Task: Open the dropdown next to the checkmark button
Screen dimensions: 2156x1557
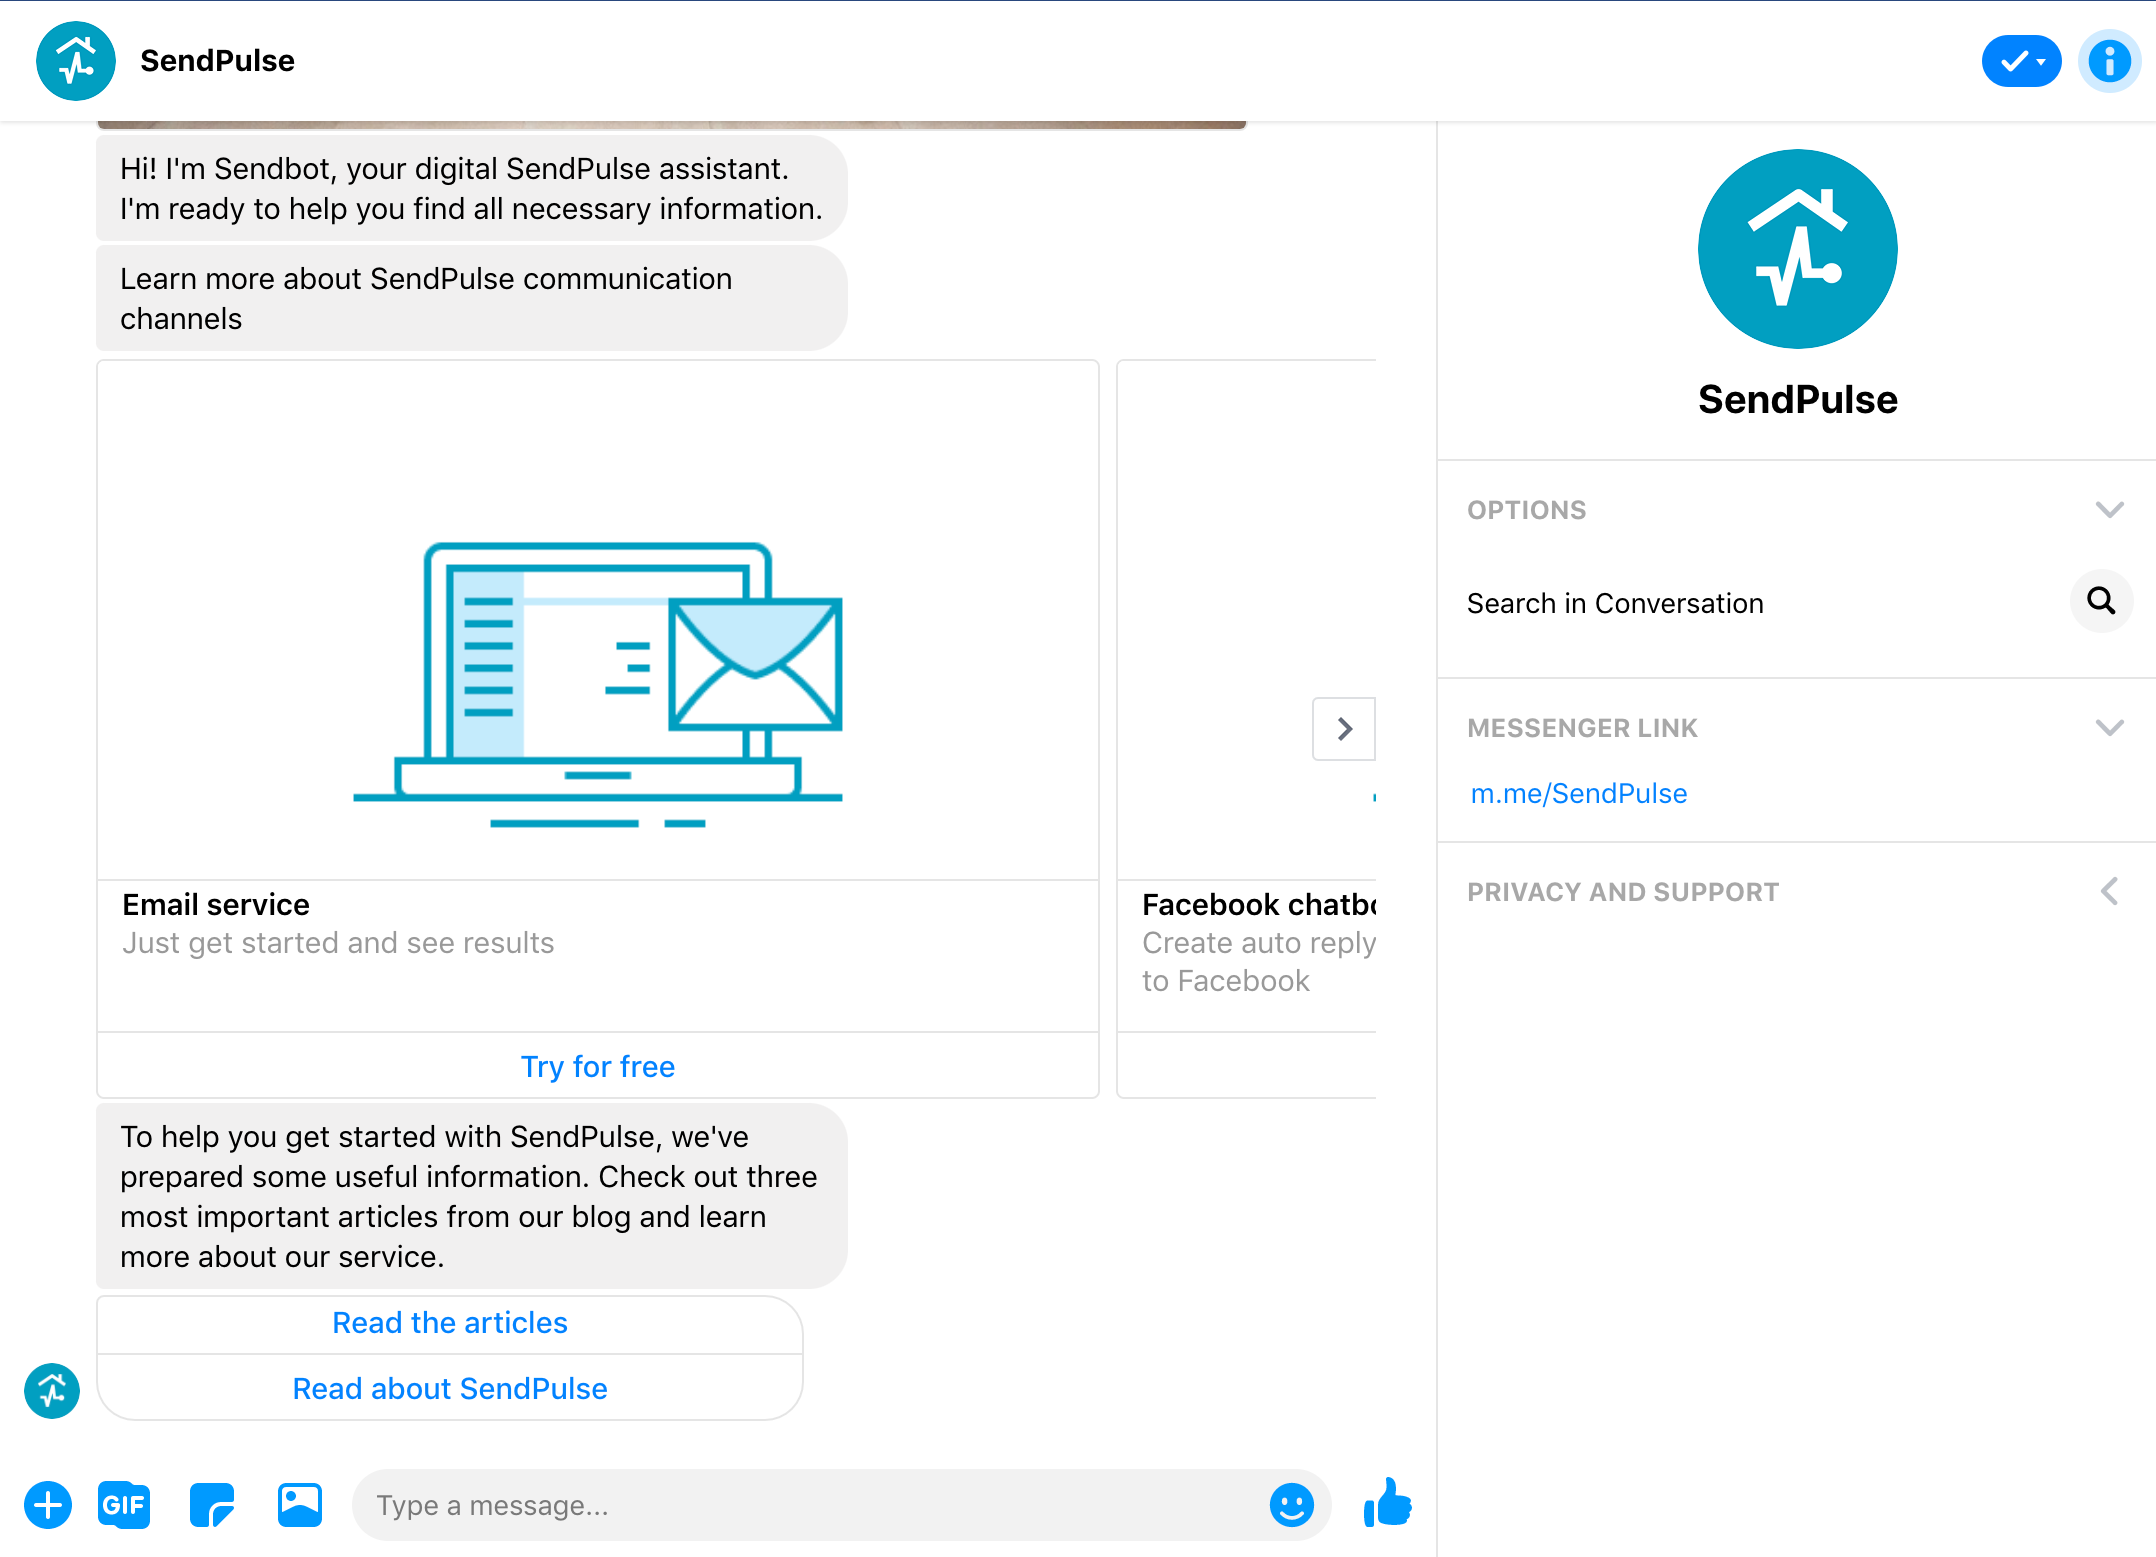Action: [2043, 61]
